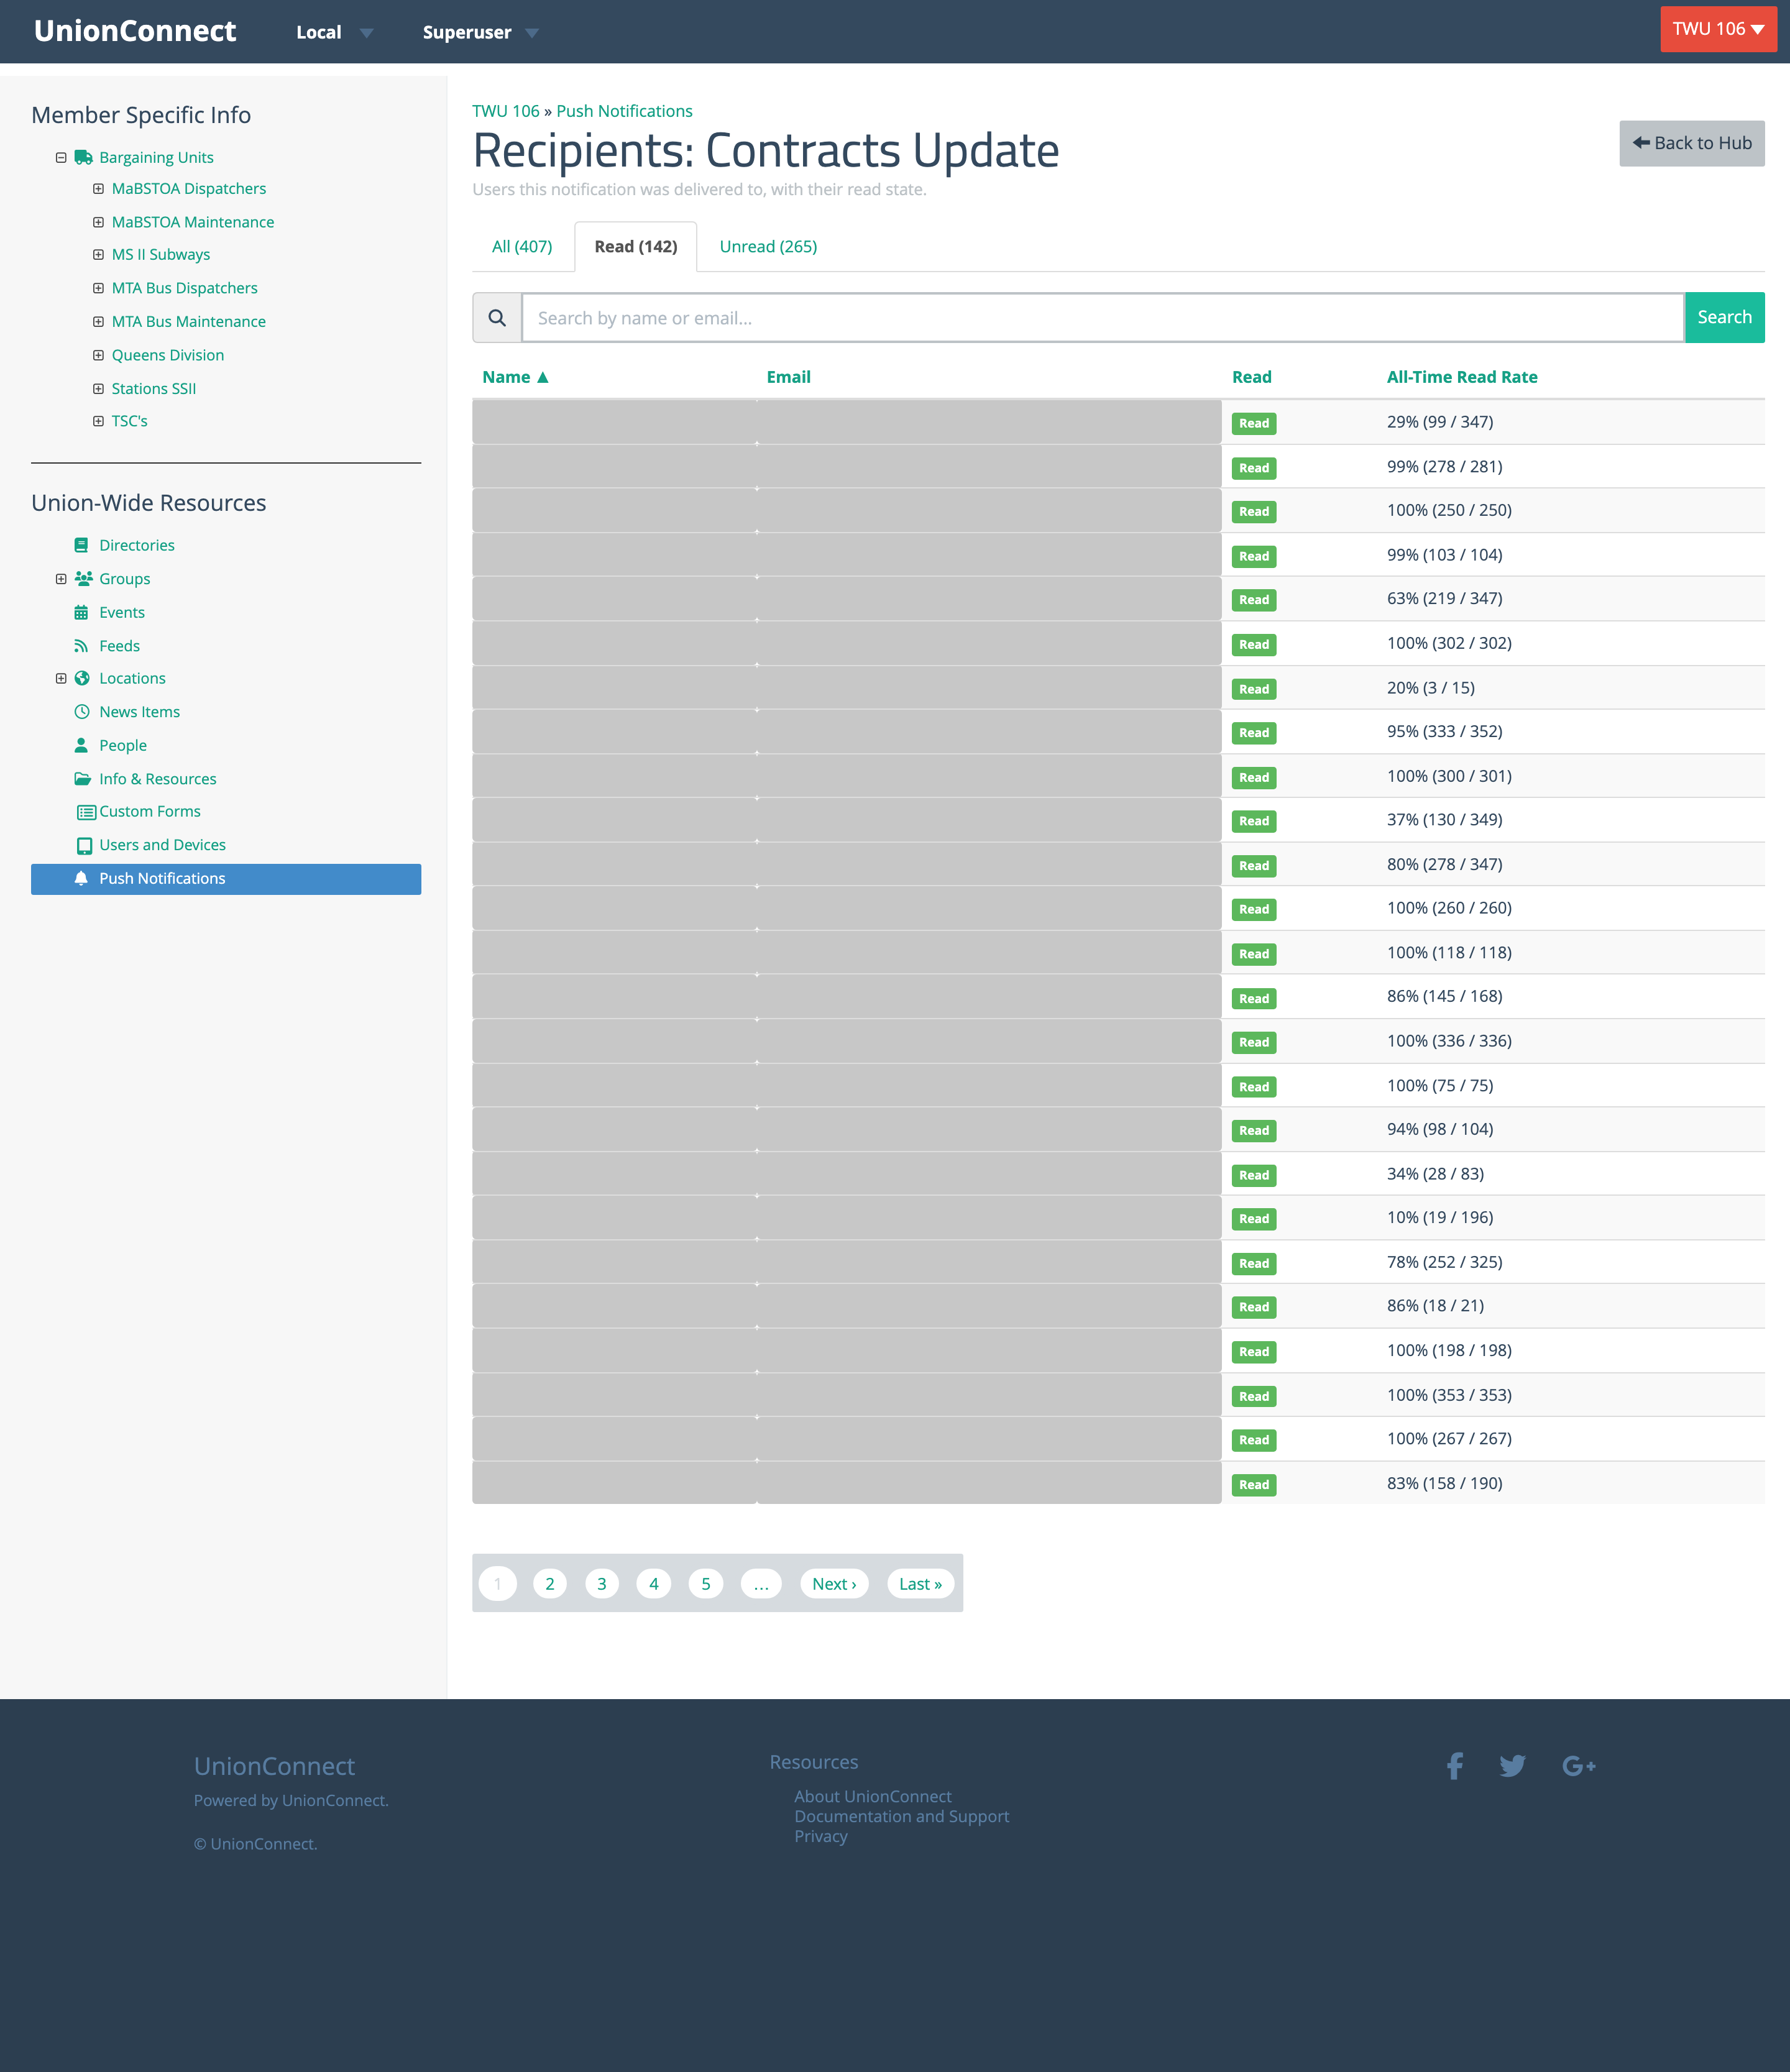Expand the MTA Bus Dispatchers node
The height and width of the screenshot is (2072, 1790).
point(98,288)
